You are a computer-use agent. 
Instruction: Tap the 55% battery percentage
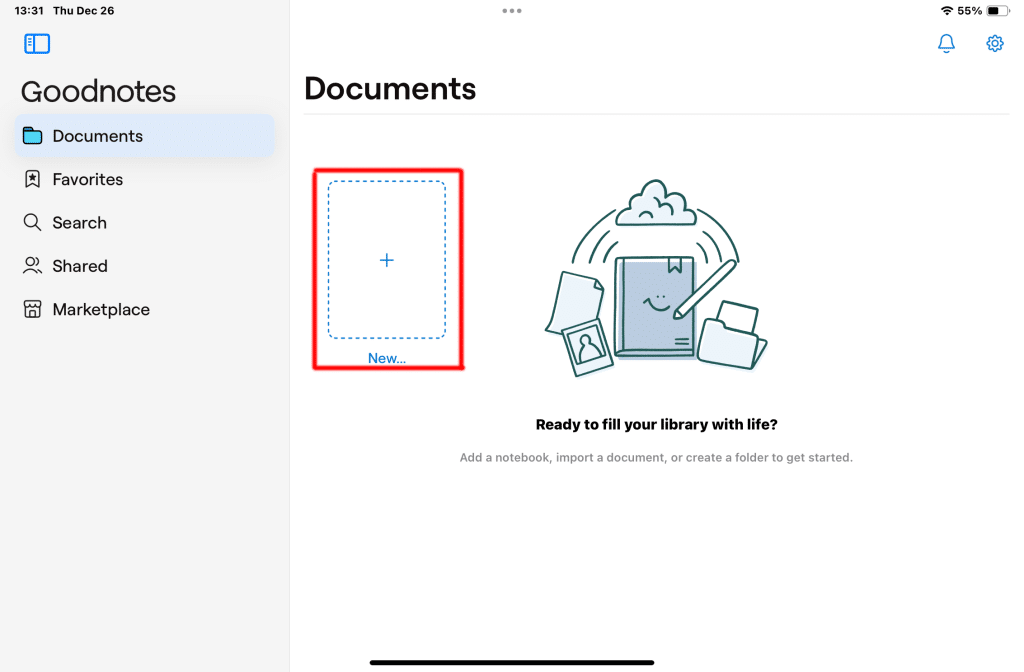970,10
